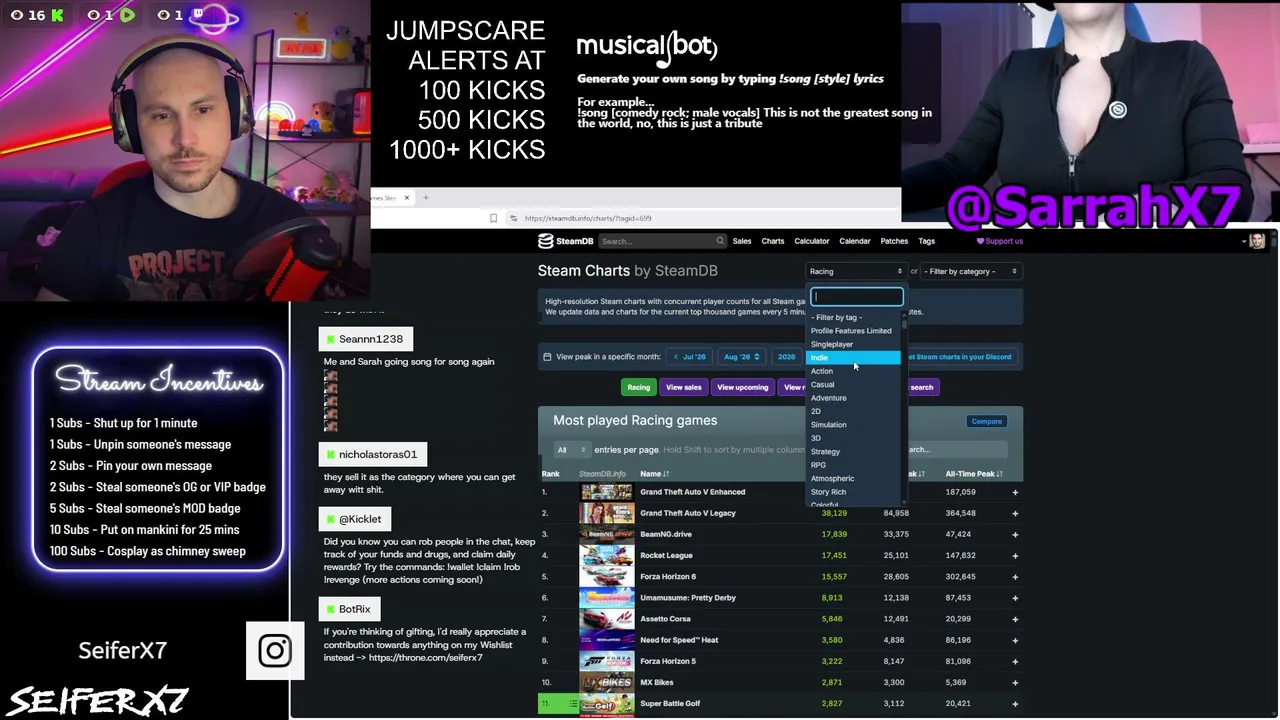Screen dimensions: 1280x720
Task: Select RPG from the tag list
Action: pos(853,465)
